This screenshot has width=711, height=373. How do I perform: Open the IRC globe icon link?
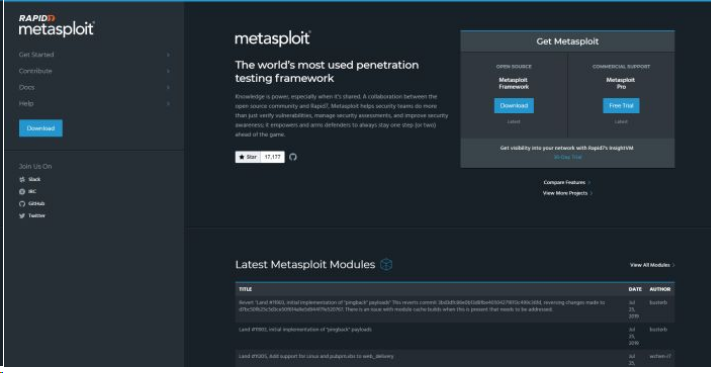[22, 192]
